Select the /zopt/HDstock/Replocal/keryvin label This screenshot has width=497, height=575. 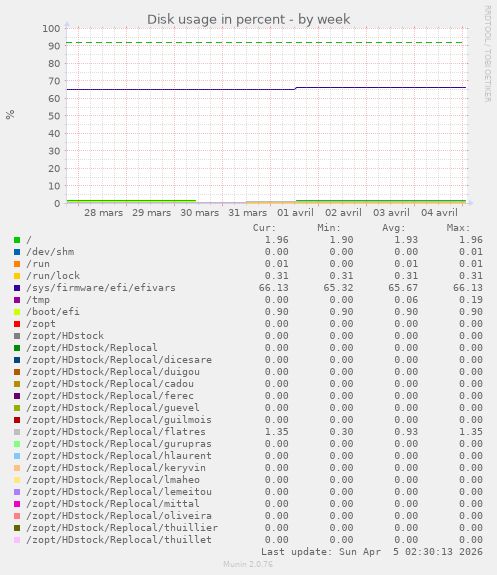[116, 468]
